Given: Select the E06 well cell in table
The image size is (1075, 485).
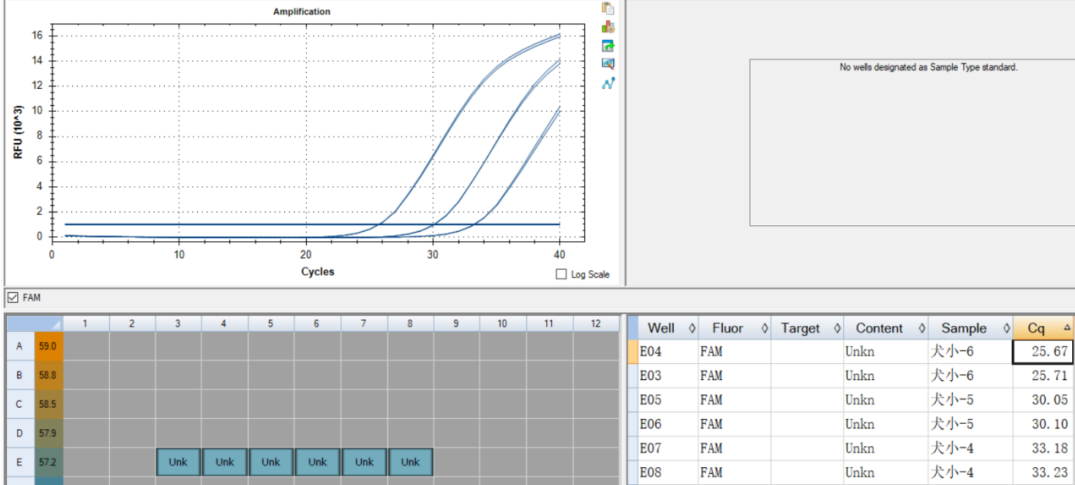Looking at the screenshot, I should (x=668, y=425).
